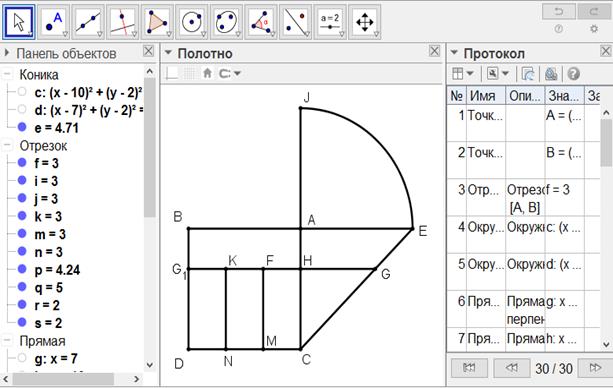
Task: Go to first construction step
Action: tap(469, 368)
